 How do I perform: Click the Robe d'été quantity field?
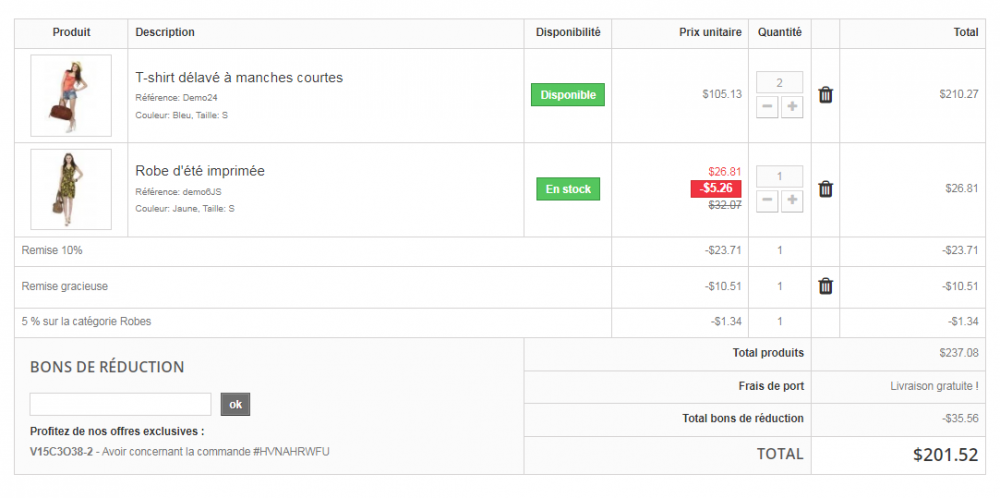tap(779, 177)
